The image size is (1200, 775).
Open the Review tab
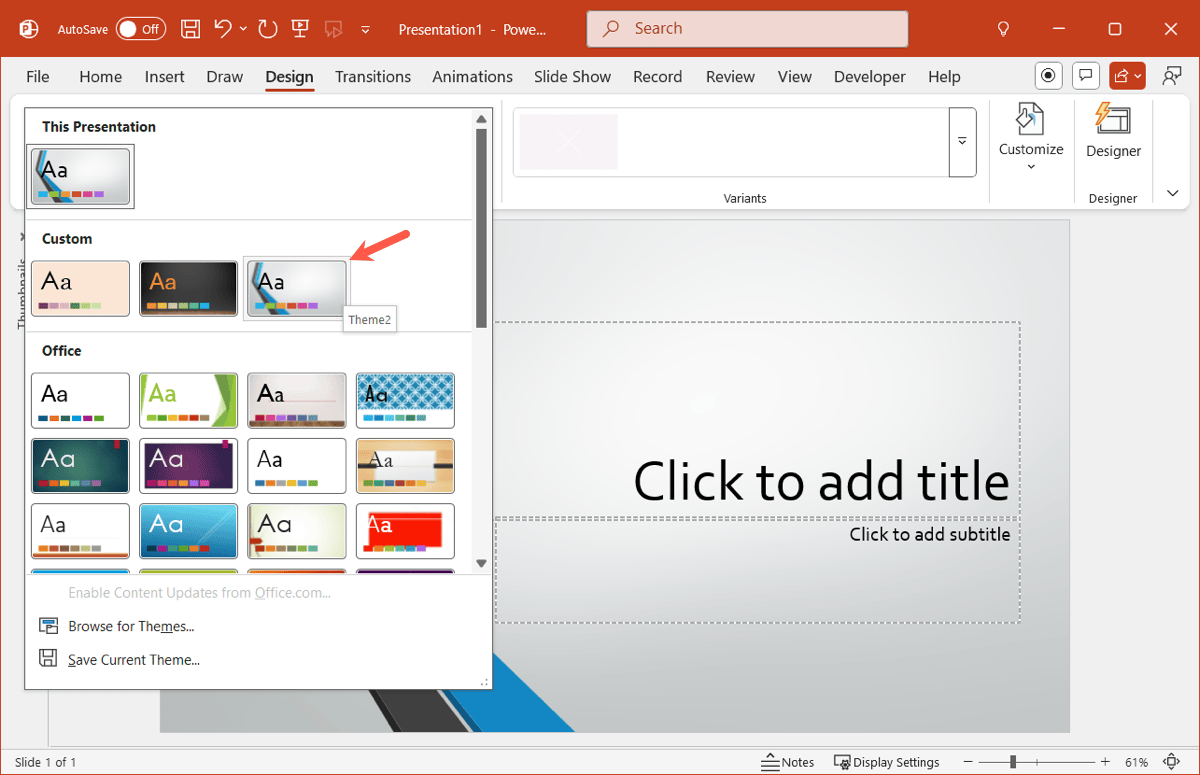[730, 77]
